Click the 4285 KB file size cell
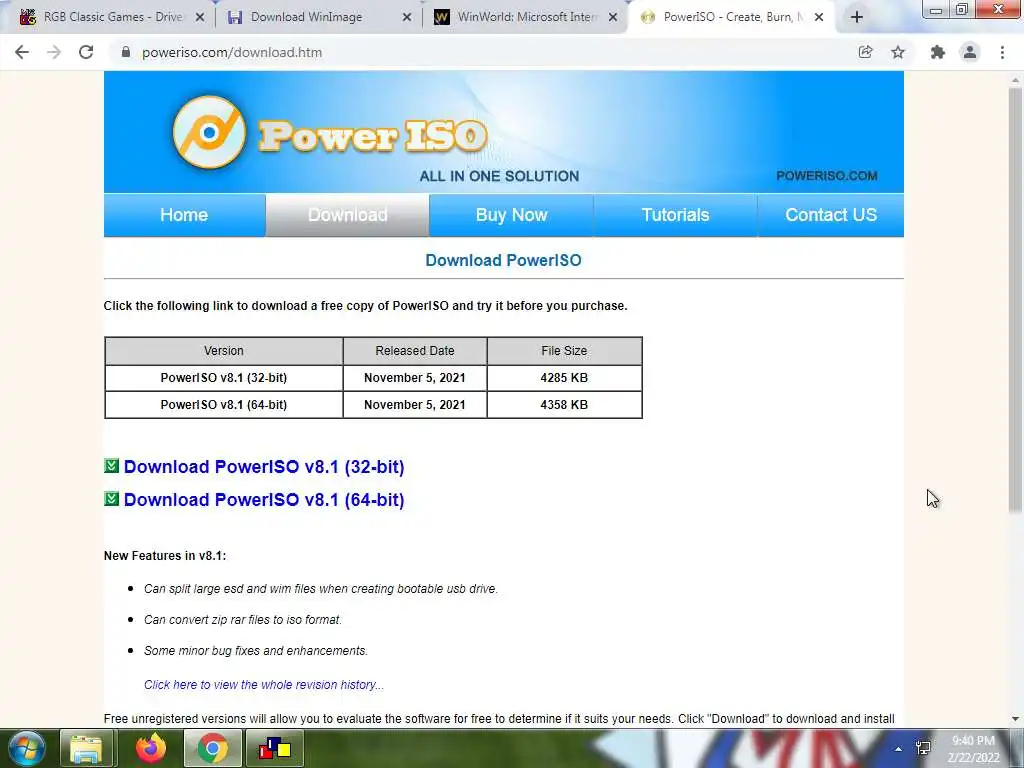 click(564, 377)
